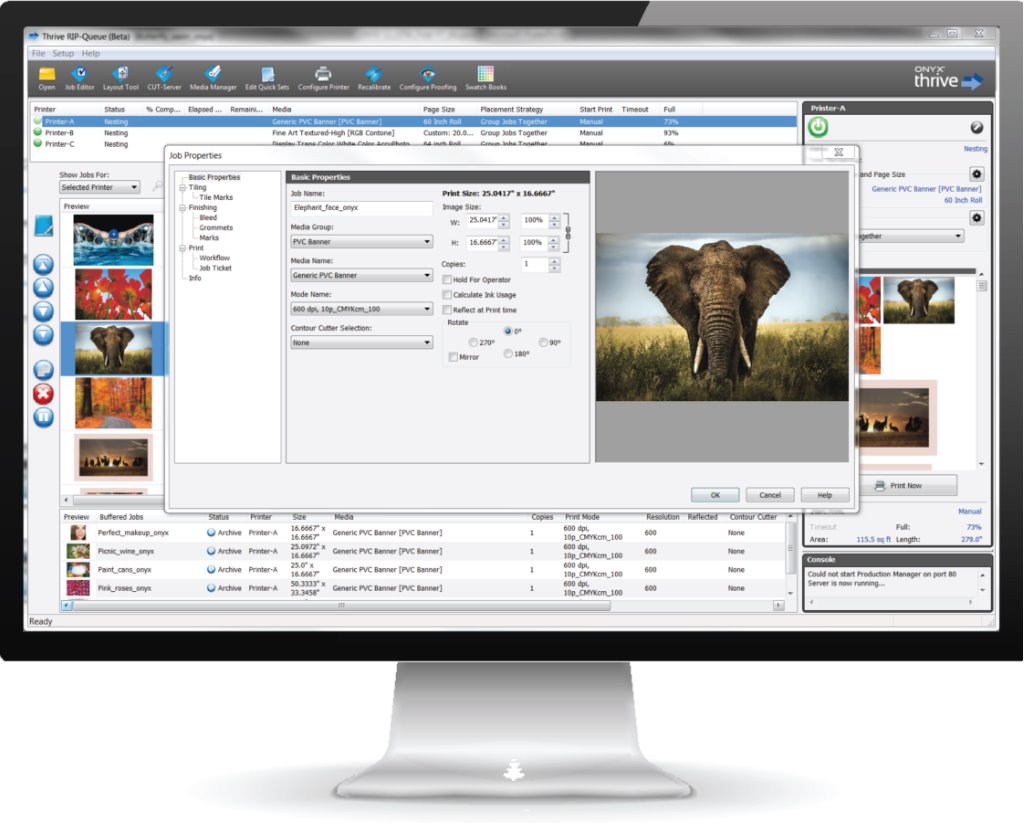Click the copy job icon above delete

(43, 370)
